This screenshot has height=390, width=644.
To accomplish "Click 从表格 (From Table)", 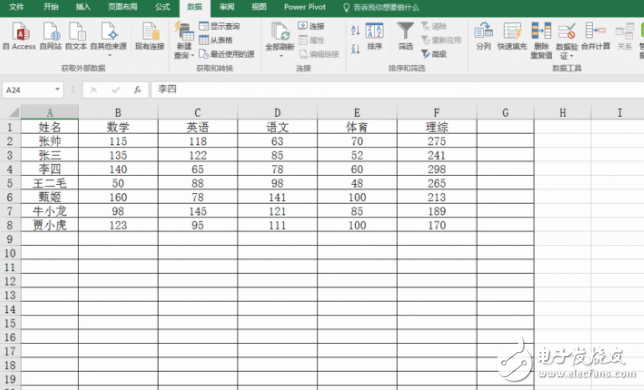I will (216, 40).
